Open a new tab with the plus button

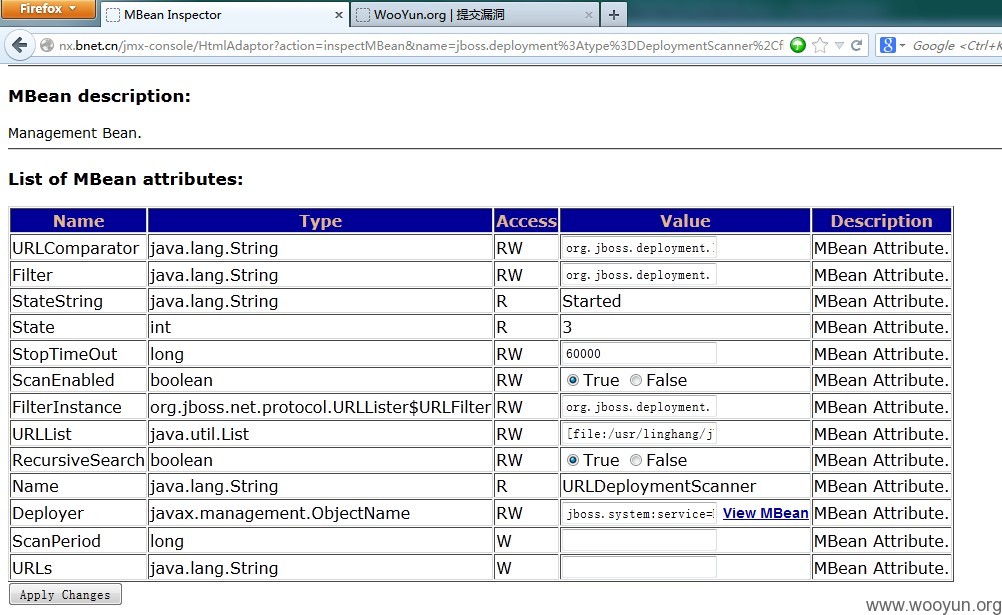pyautogui.click(x=613, y=15)
